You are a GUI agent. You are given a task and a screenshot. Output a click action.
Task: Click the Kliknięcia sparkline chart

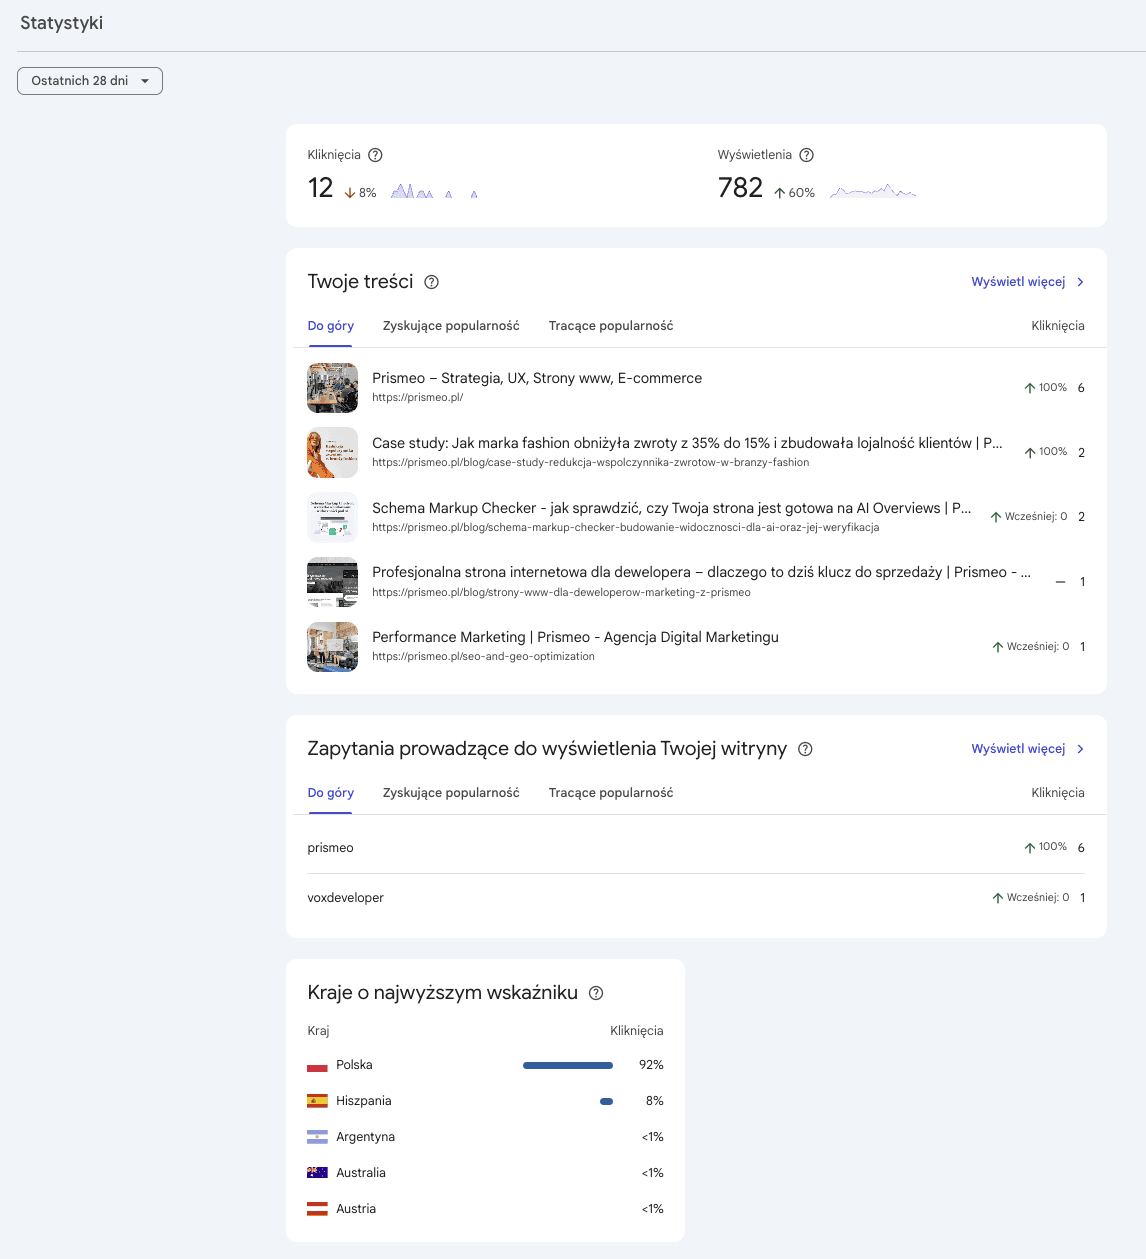[x=434, y=190]
